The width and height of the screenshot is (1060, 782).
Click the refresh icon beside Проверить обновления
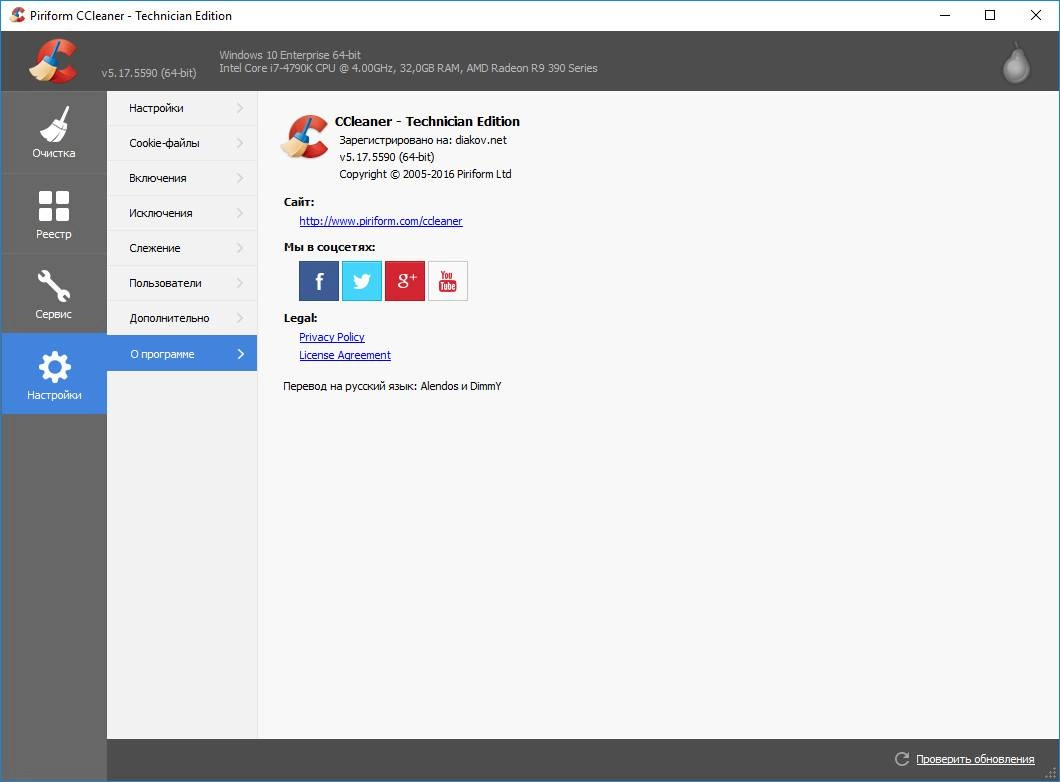tap(902, 759)
